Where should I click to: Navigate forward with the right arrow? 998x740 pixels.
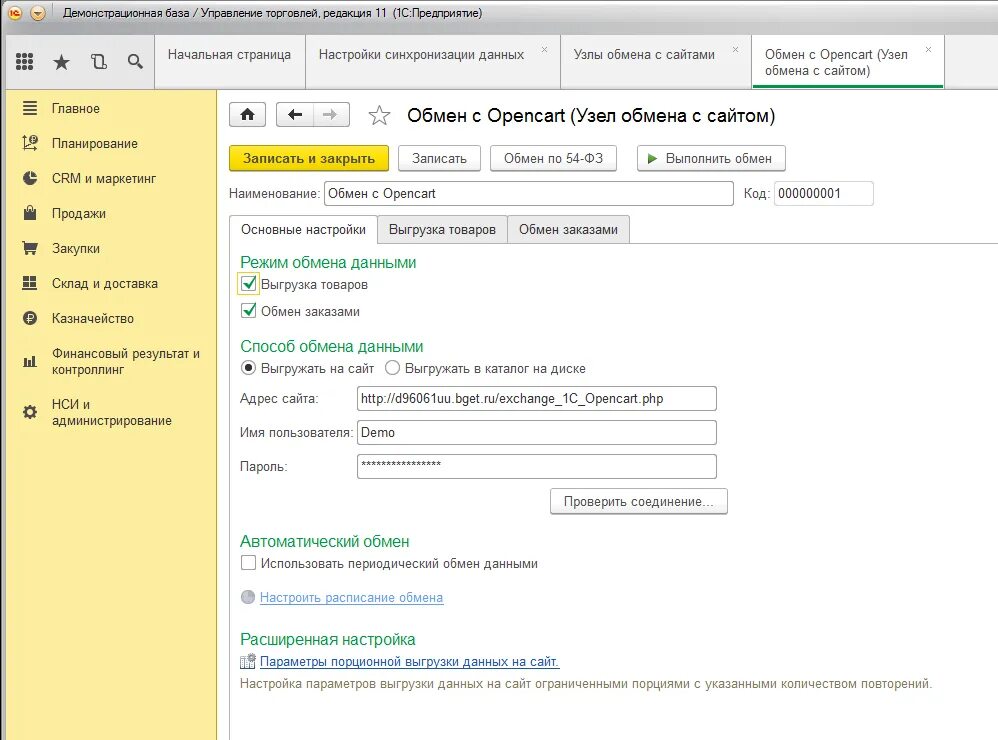(330, 115)
